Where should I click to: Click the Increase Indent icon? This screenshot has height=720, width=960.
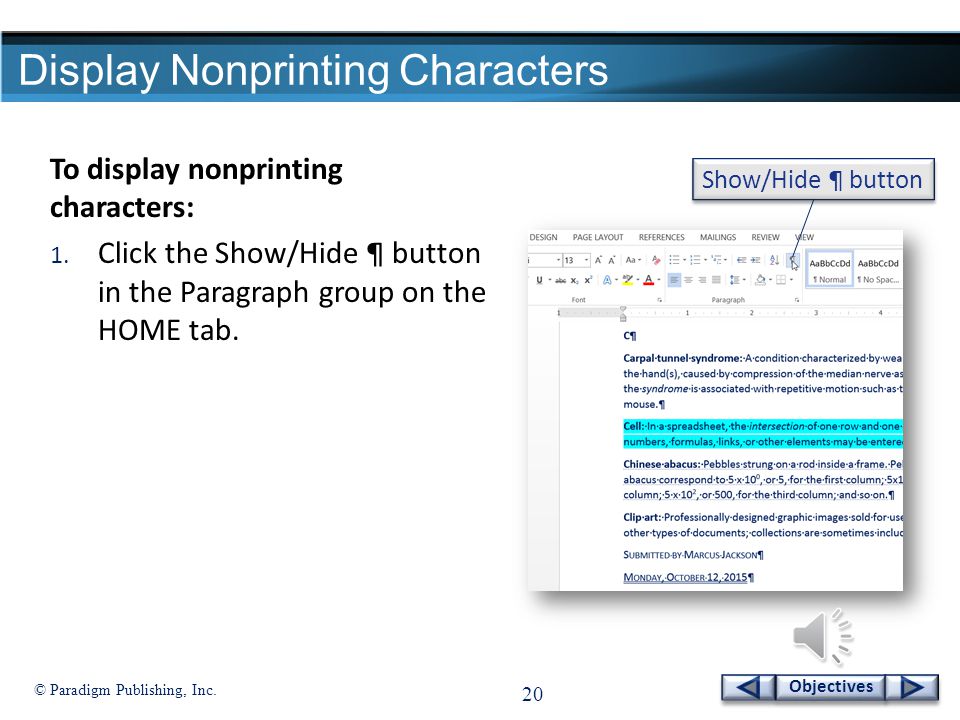(x=756, y=260)
